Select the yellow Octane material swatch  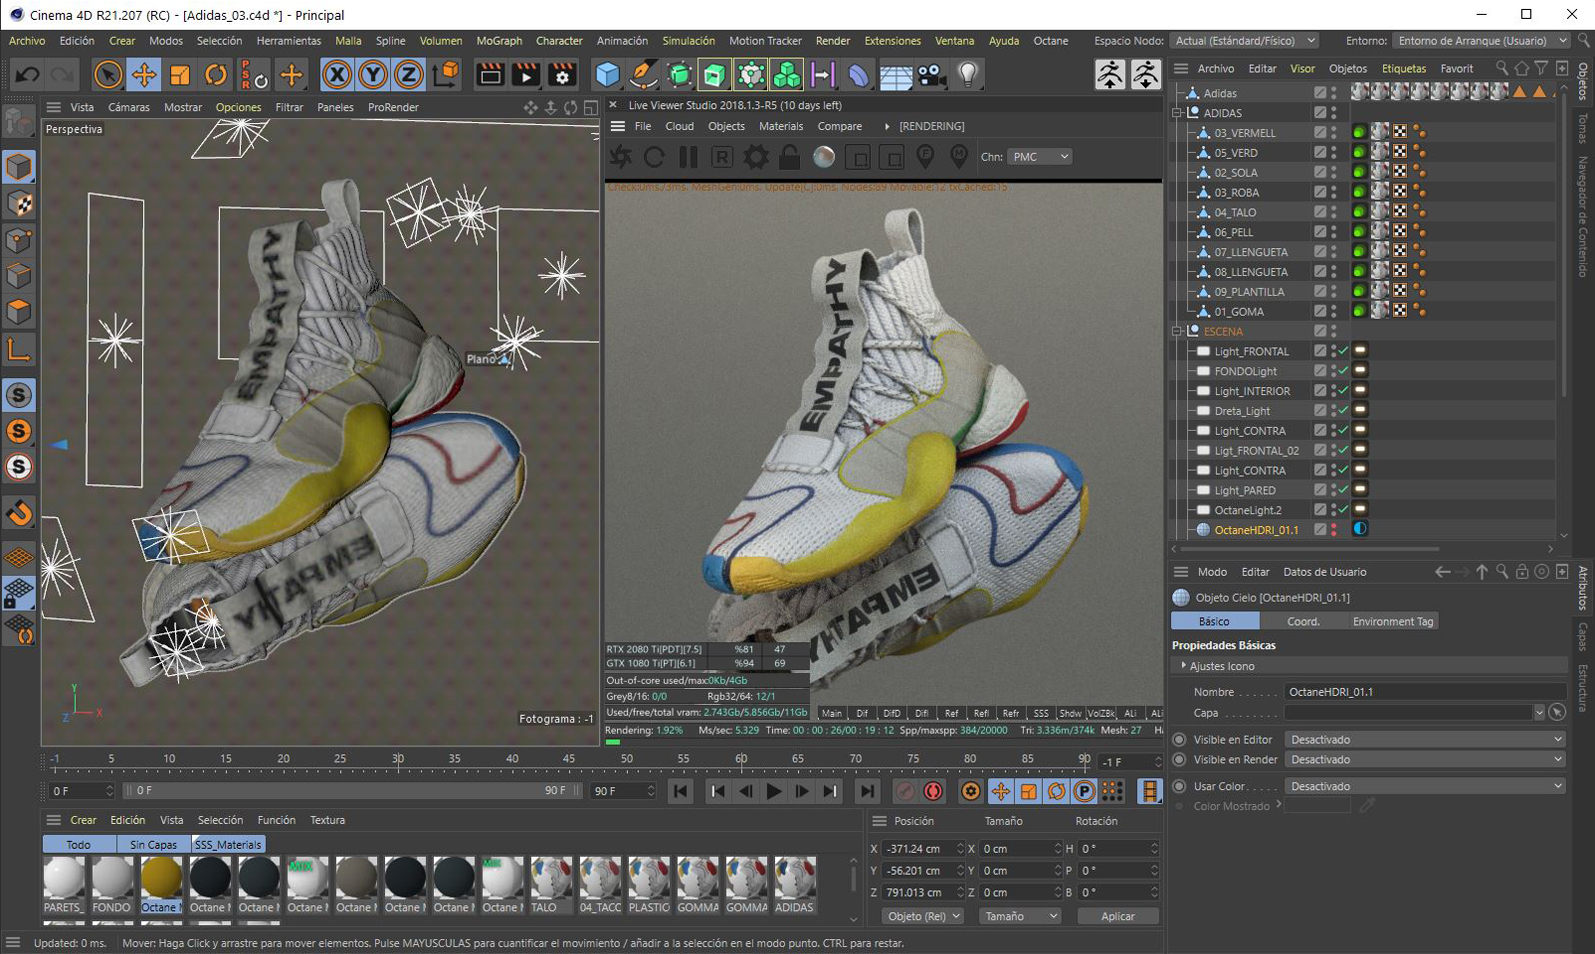pos(161,884)
